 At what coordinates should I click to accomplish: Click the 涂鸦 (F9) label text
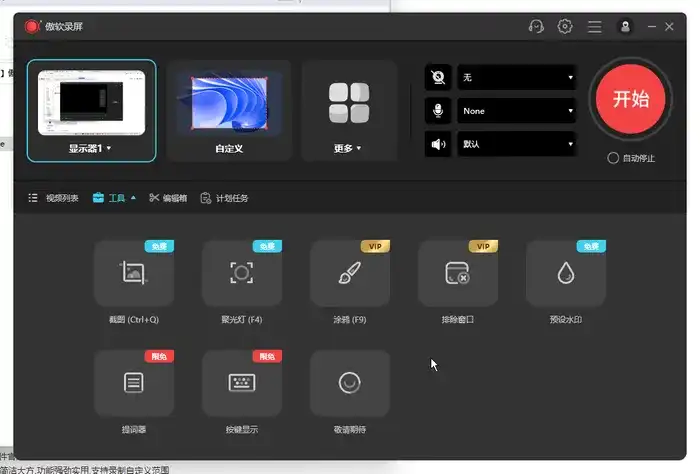[x=350, y=320]
